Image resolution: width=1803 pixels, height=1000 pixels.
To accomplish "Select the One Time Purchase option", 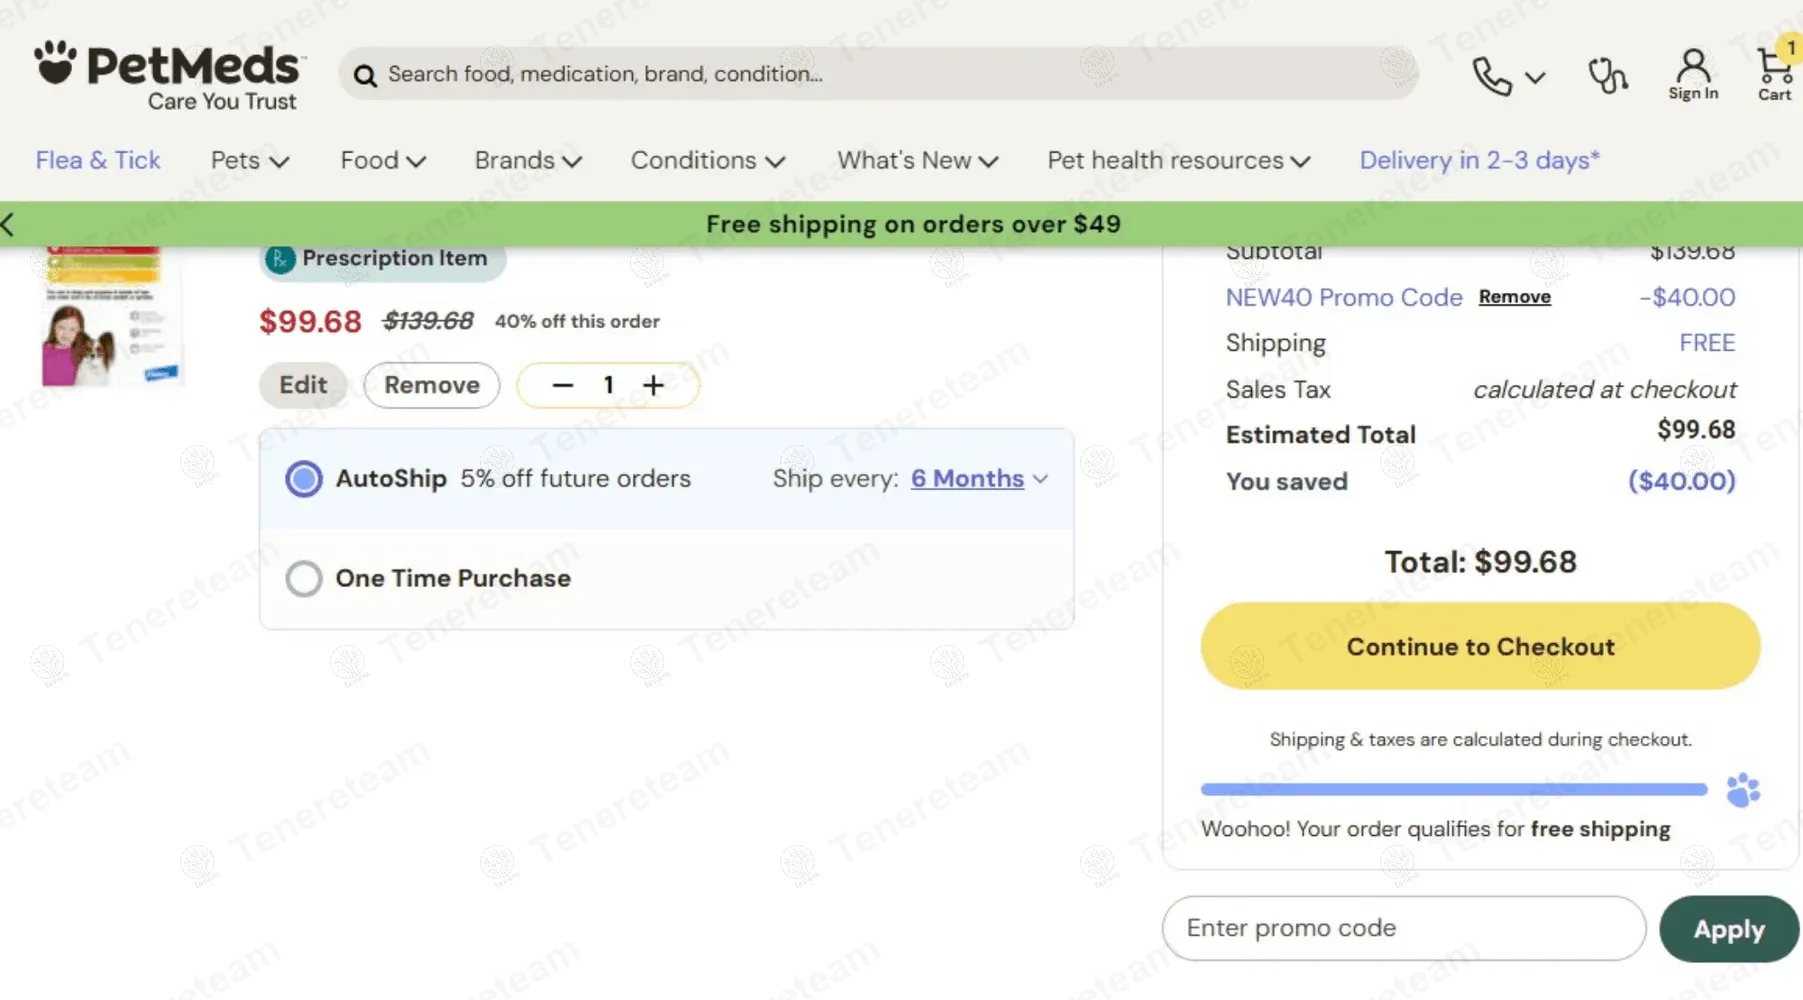I will click(304, 578).
